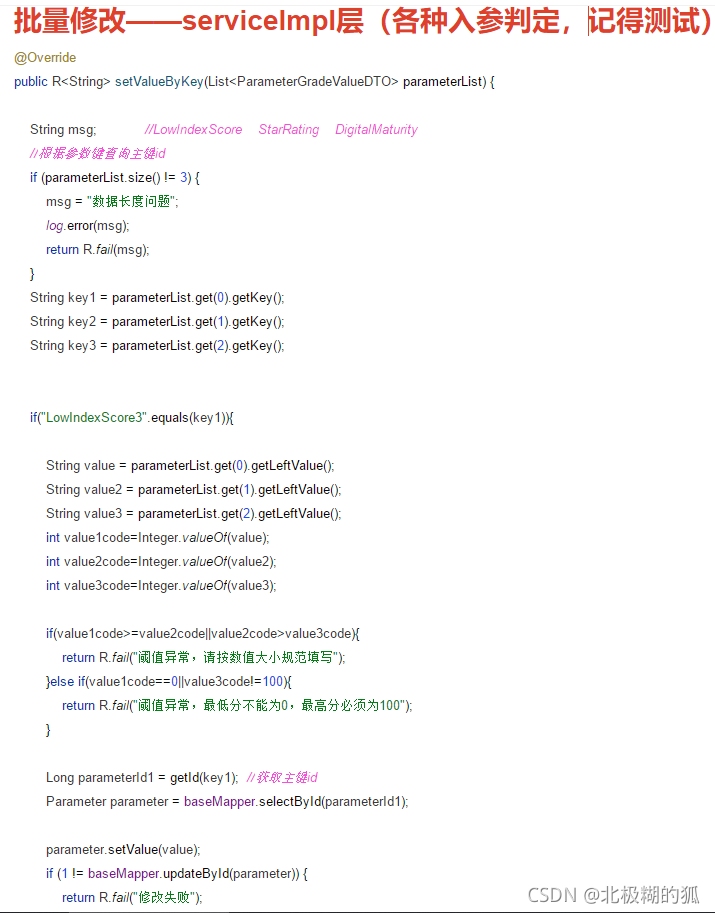Viewport: 715px width, 913px height.
Task: Click the line with "LowIndexScore3".equals(key1)
Action: (x=132, y=417)
